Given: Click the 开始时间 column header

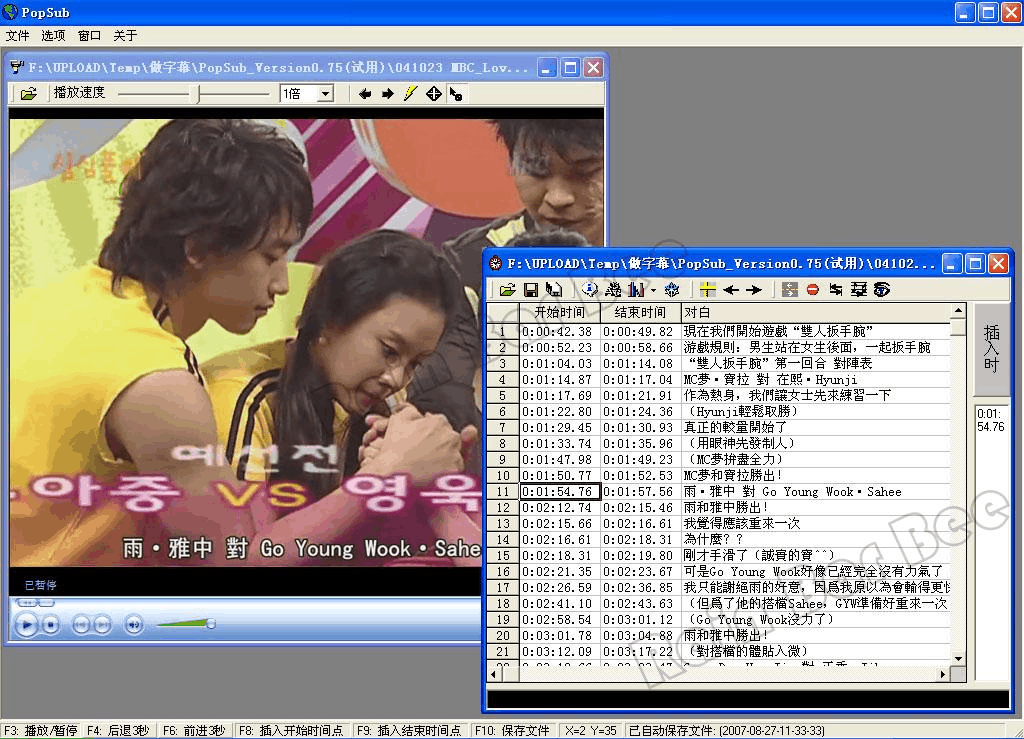Looking at the screenshot, I should pyautogui.click(x=559, y=313).
